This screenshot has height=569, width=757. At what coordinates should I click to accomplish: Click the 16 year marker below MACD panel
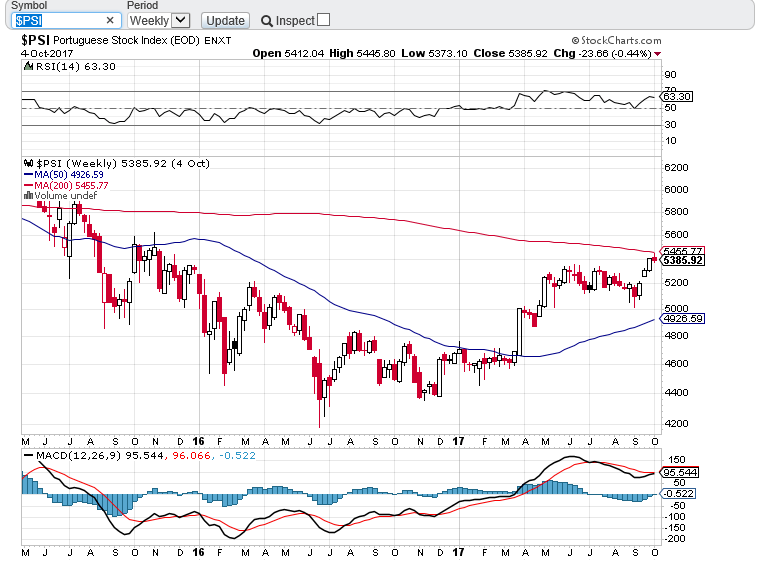tap(198, 552)
